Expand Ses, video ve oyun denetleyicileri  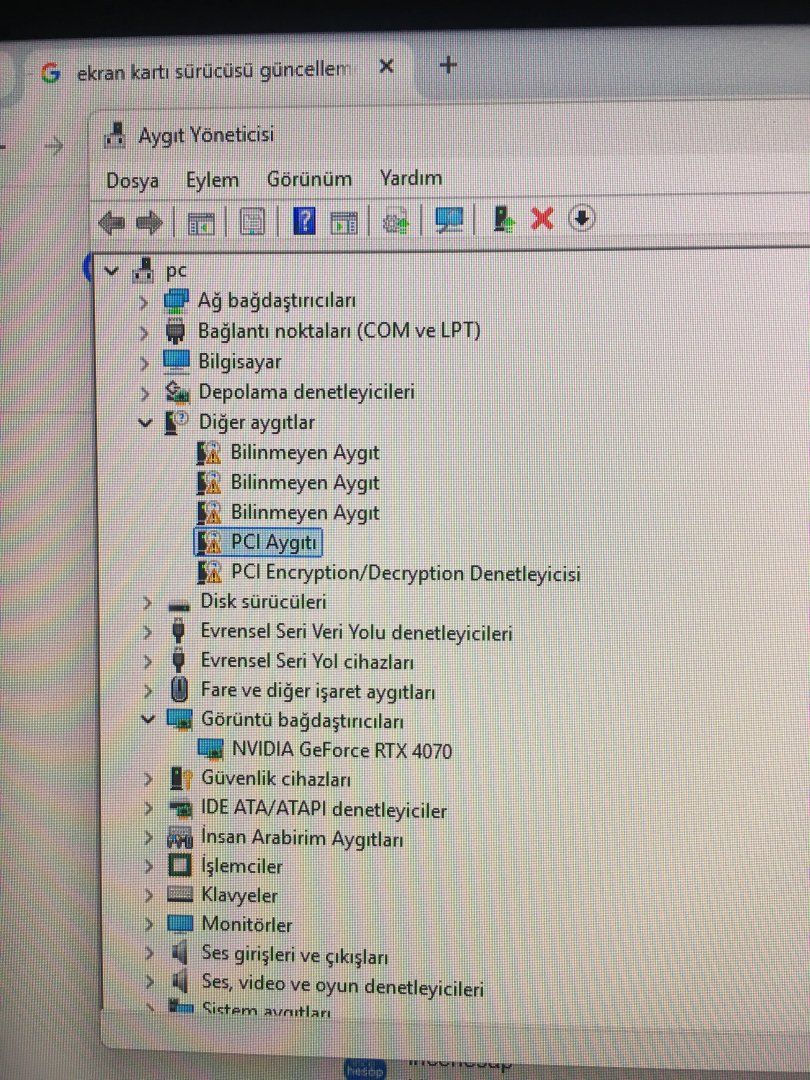(148, 983)
